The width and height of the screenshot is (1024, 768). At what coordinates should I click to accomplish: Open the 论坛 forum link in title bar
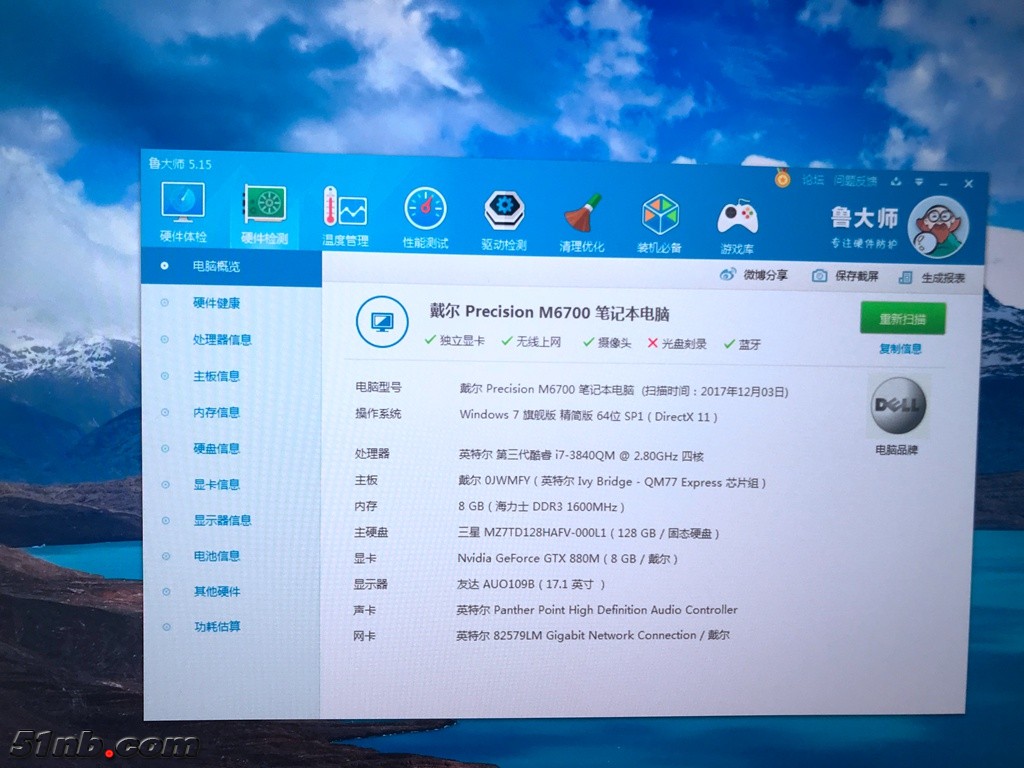tap(813, 180)
